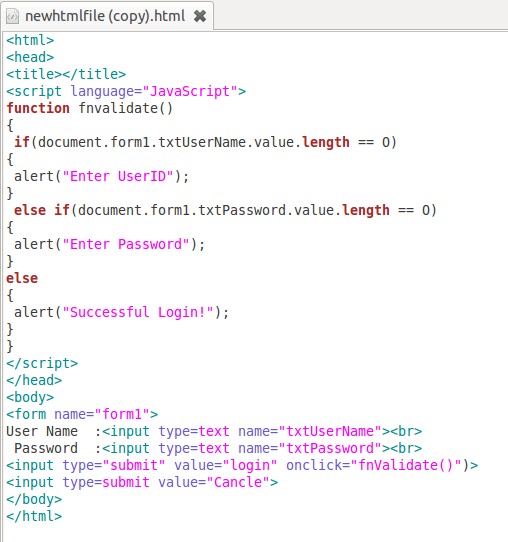508x542 pixels.
Task: Click the else if txtPassword condition line
Action: pos(225,211)
